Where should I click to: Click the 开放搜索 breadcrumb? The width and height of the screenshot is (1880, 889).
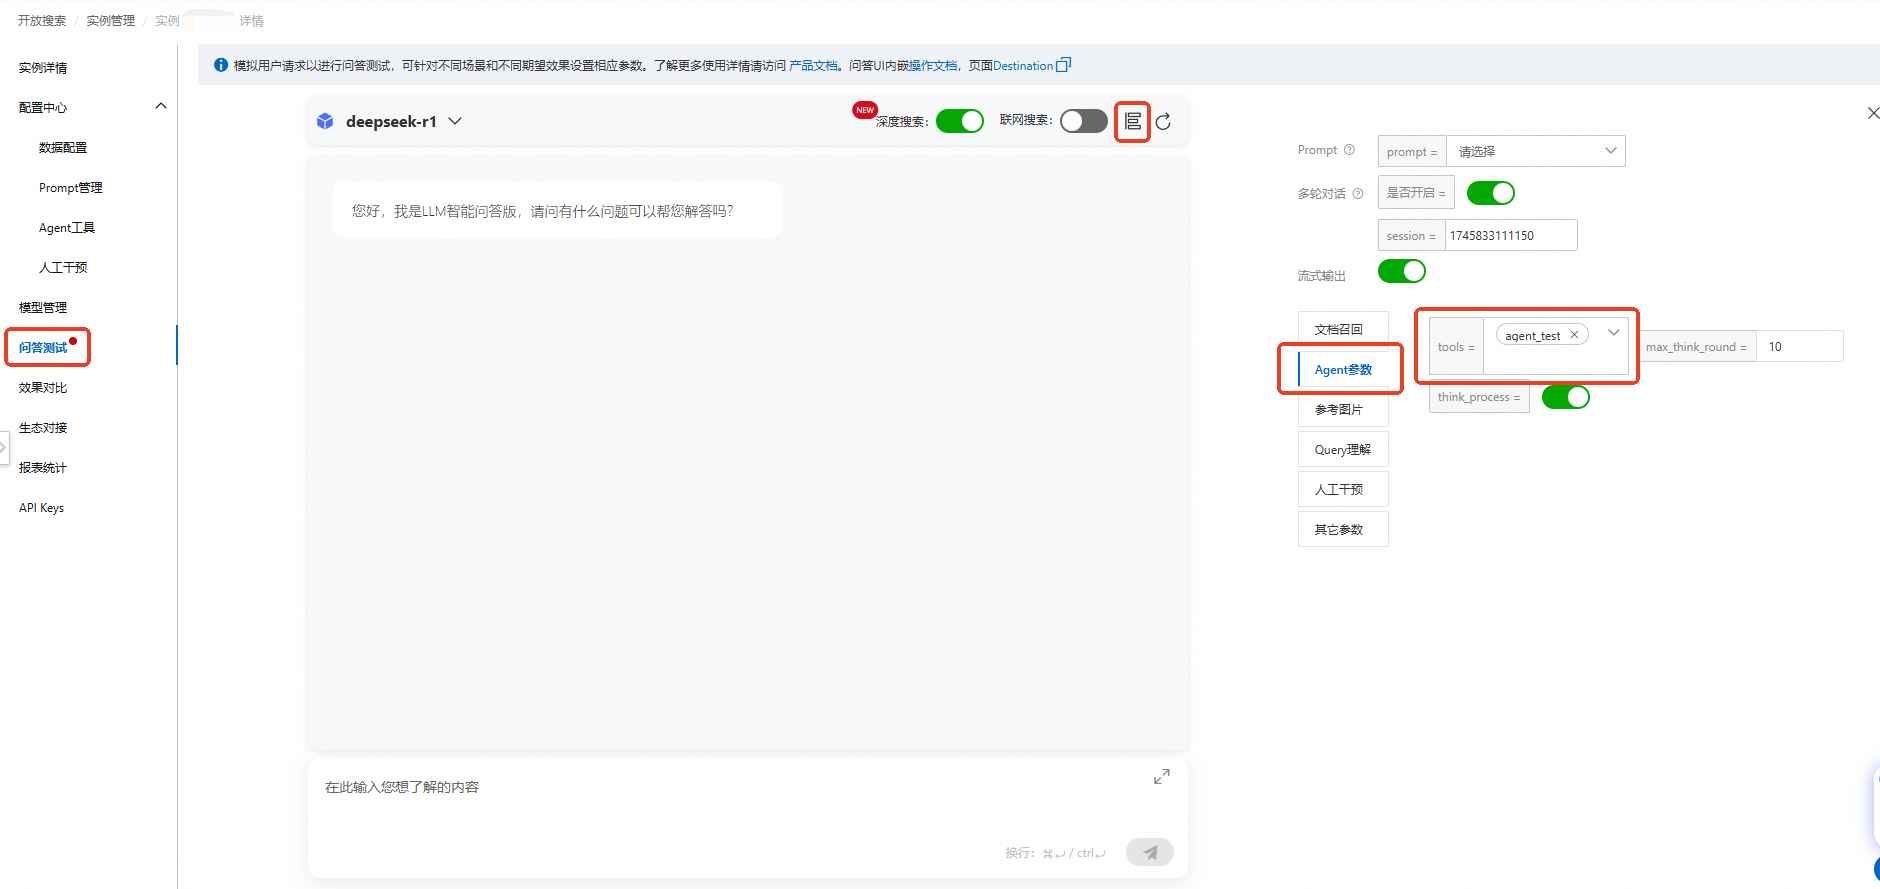click(x=42, y=20)
